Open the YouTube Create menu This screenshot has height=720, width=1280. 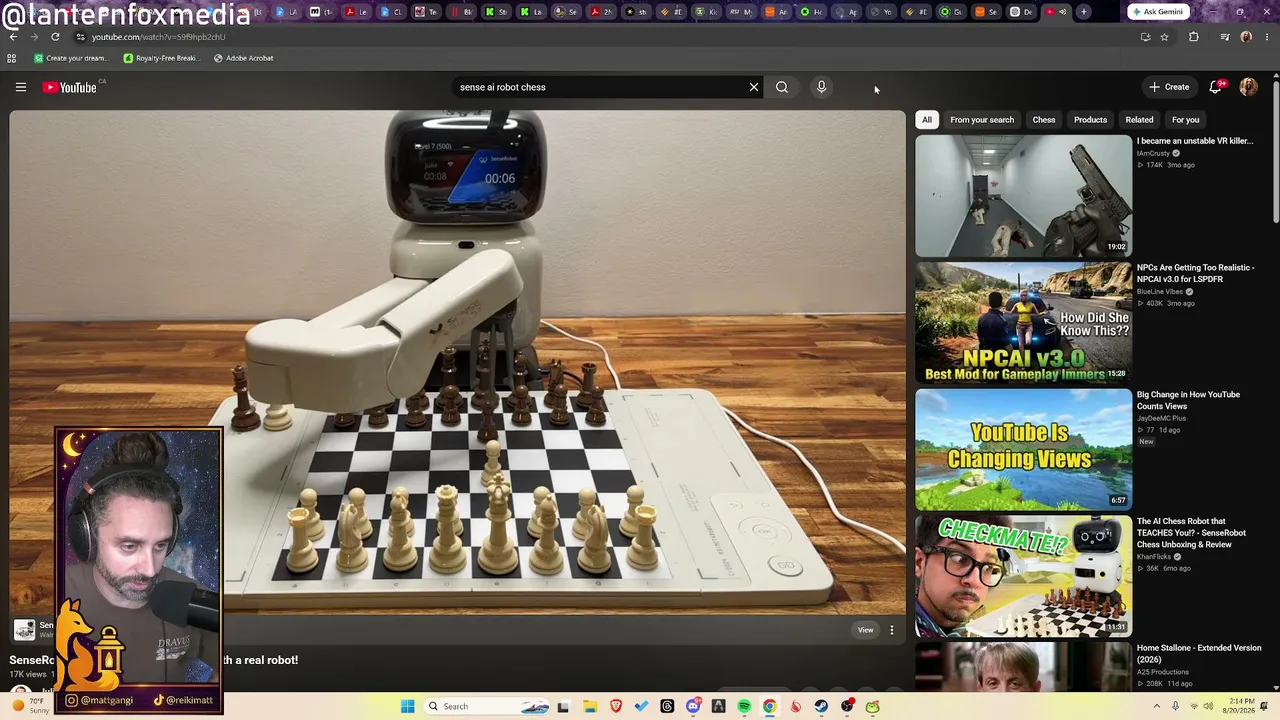tap(1169, 87)
